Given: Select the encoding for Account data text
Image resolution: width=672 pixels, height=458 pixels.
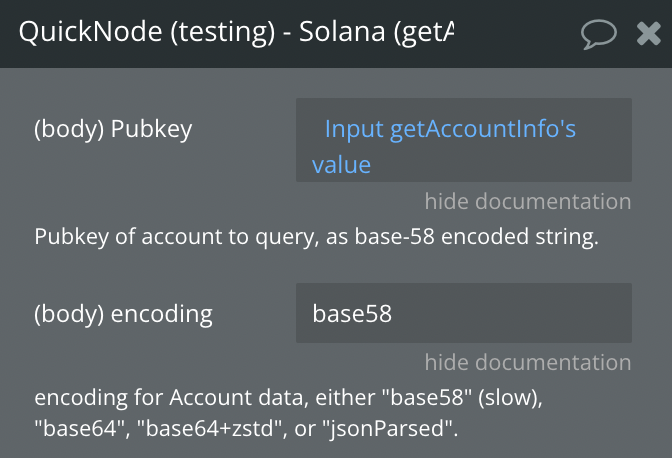Looking at the screenshot, I should (x=288, y=413).
